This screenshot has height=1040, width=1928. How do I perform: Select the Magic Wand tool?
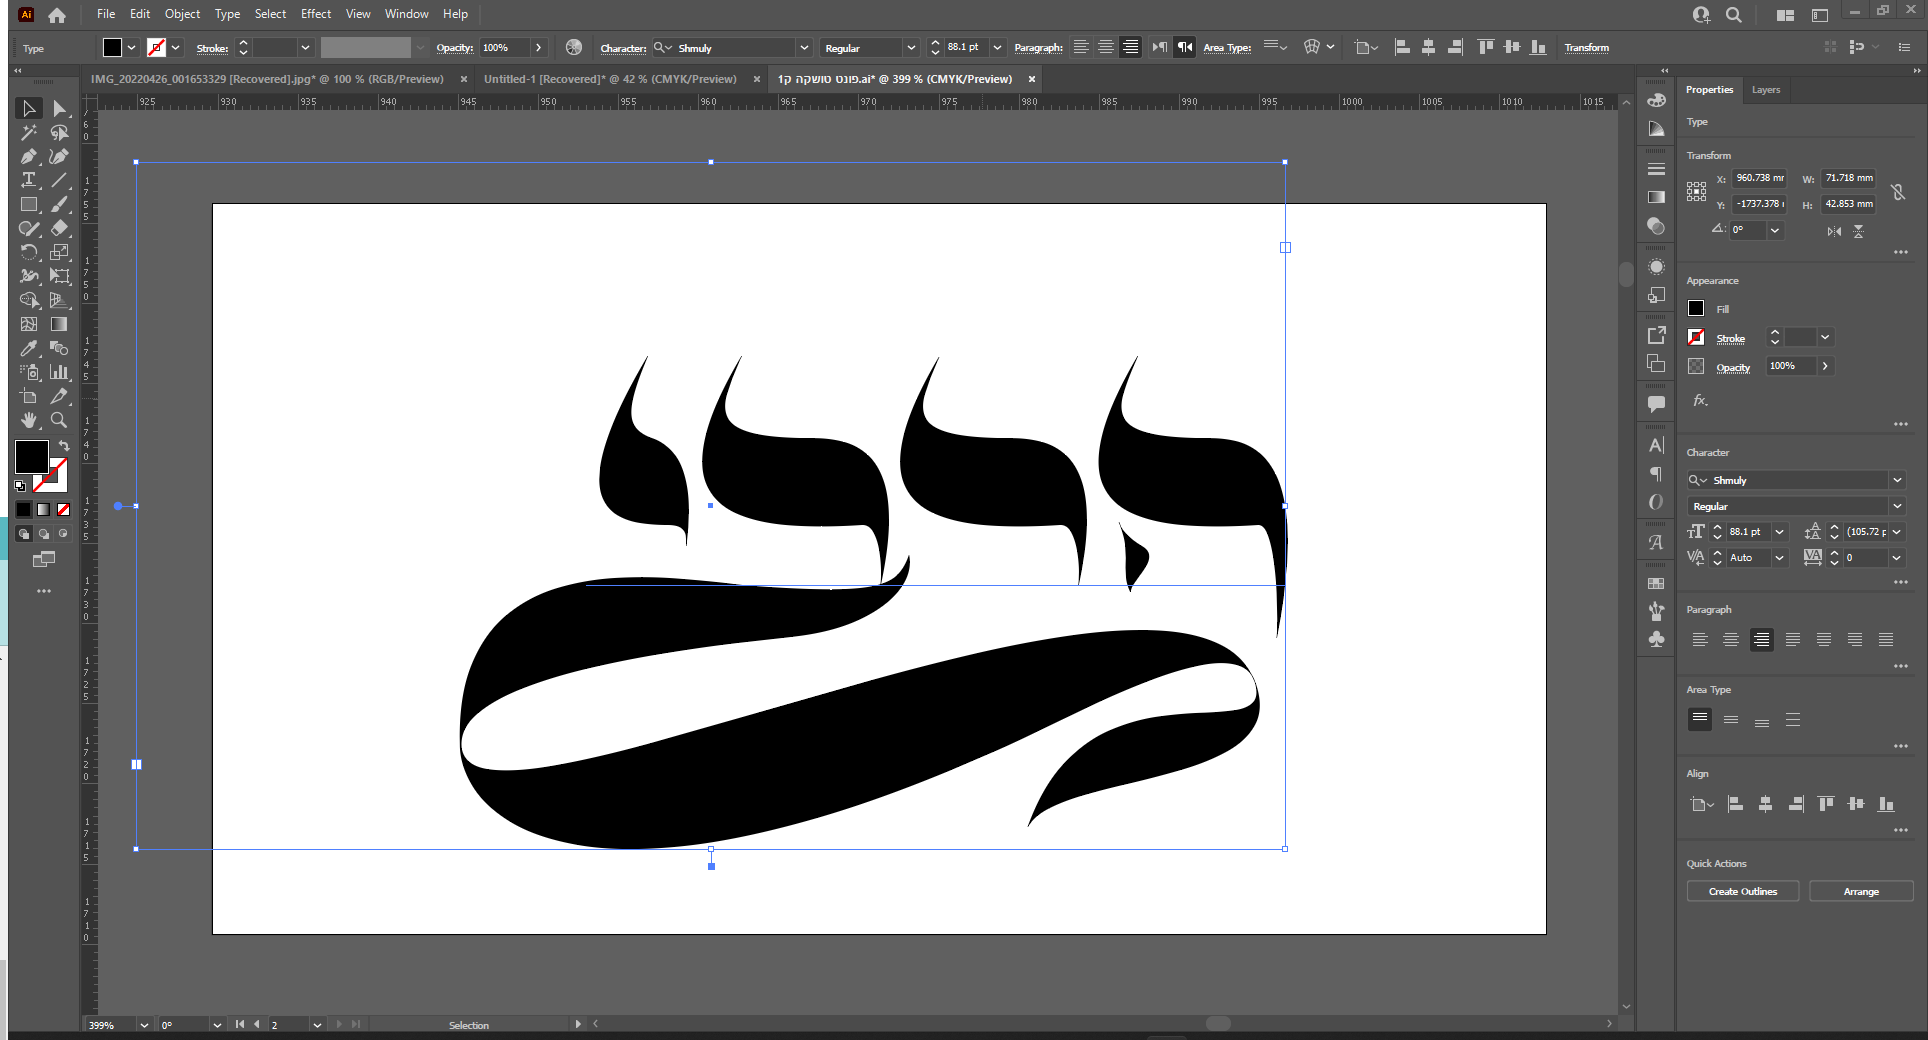(x=29, y=132)
